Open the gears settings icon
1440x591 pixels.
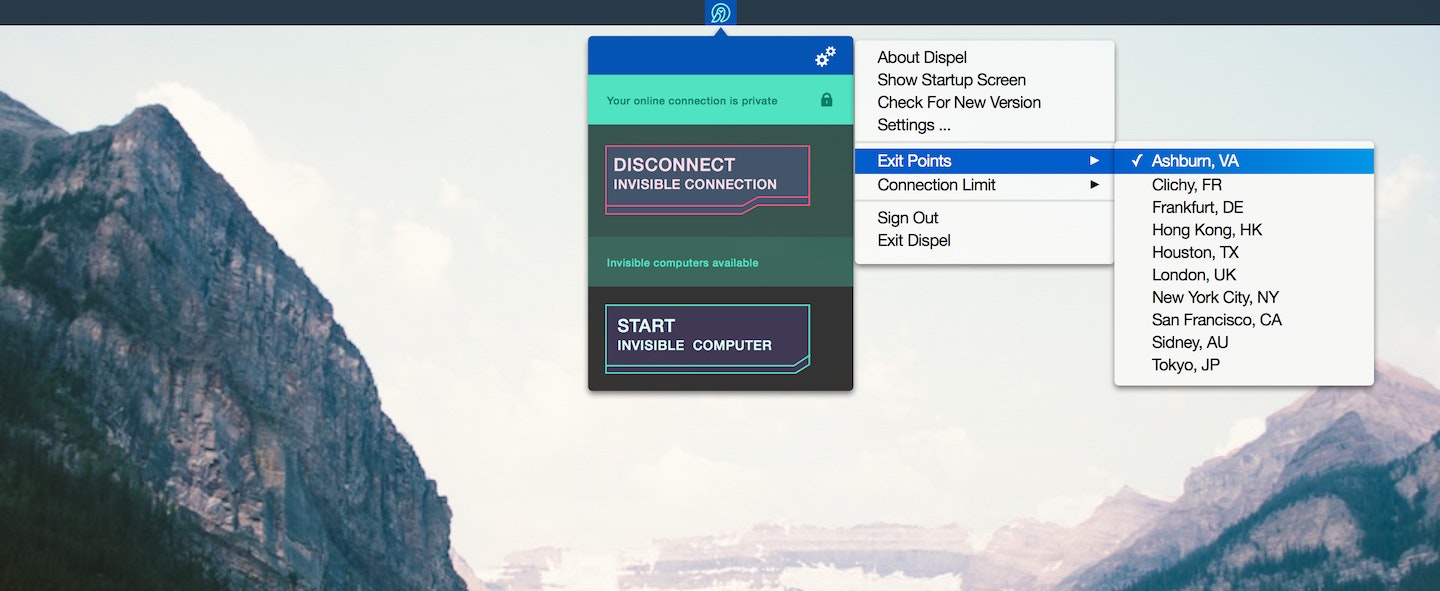coord(825,57)
